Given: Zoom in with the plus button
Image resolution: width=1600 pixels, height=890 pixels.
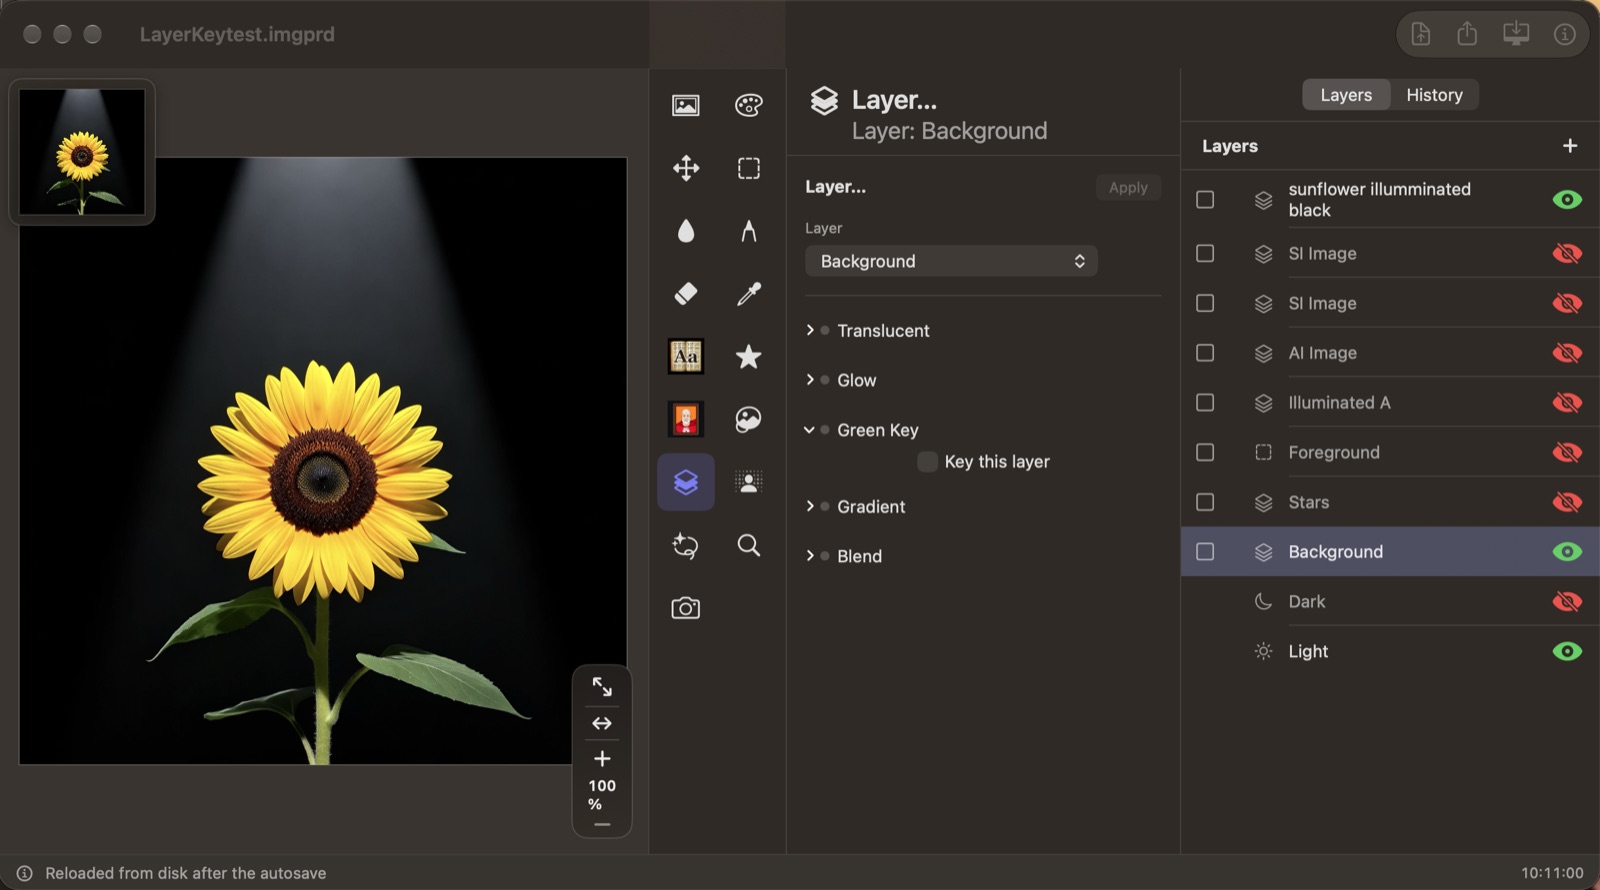Looking at the screenshot, I should click(602, 759).
